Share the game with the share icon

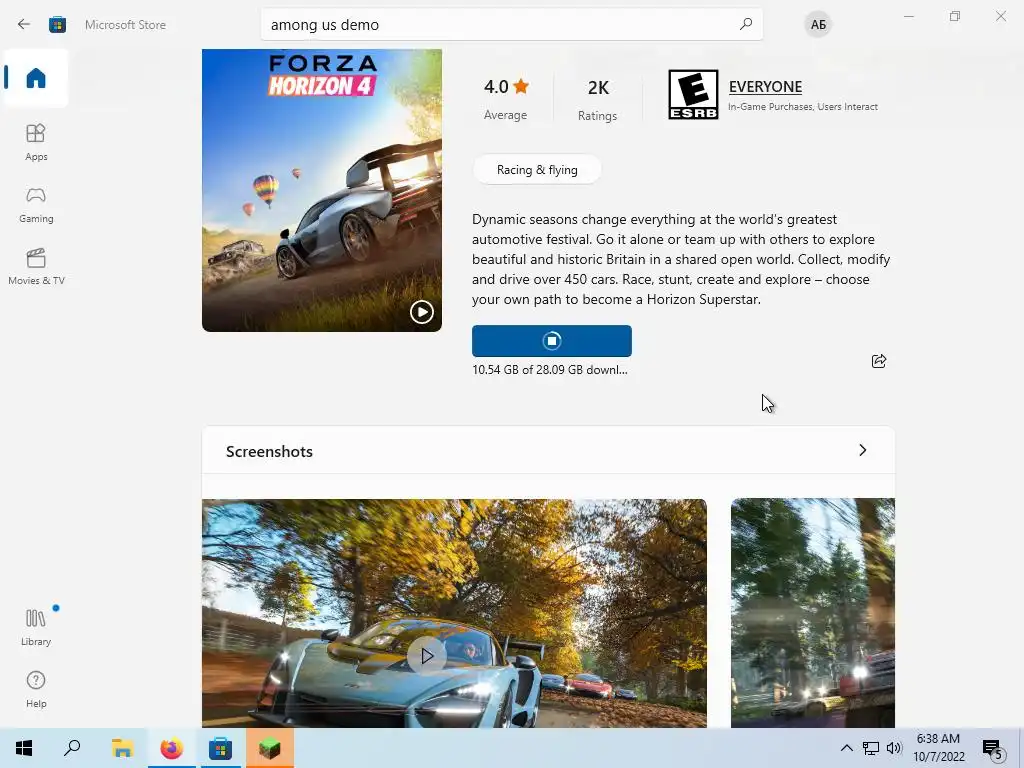click(x=879, y=361)
